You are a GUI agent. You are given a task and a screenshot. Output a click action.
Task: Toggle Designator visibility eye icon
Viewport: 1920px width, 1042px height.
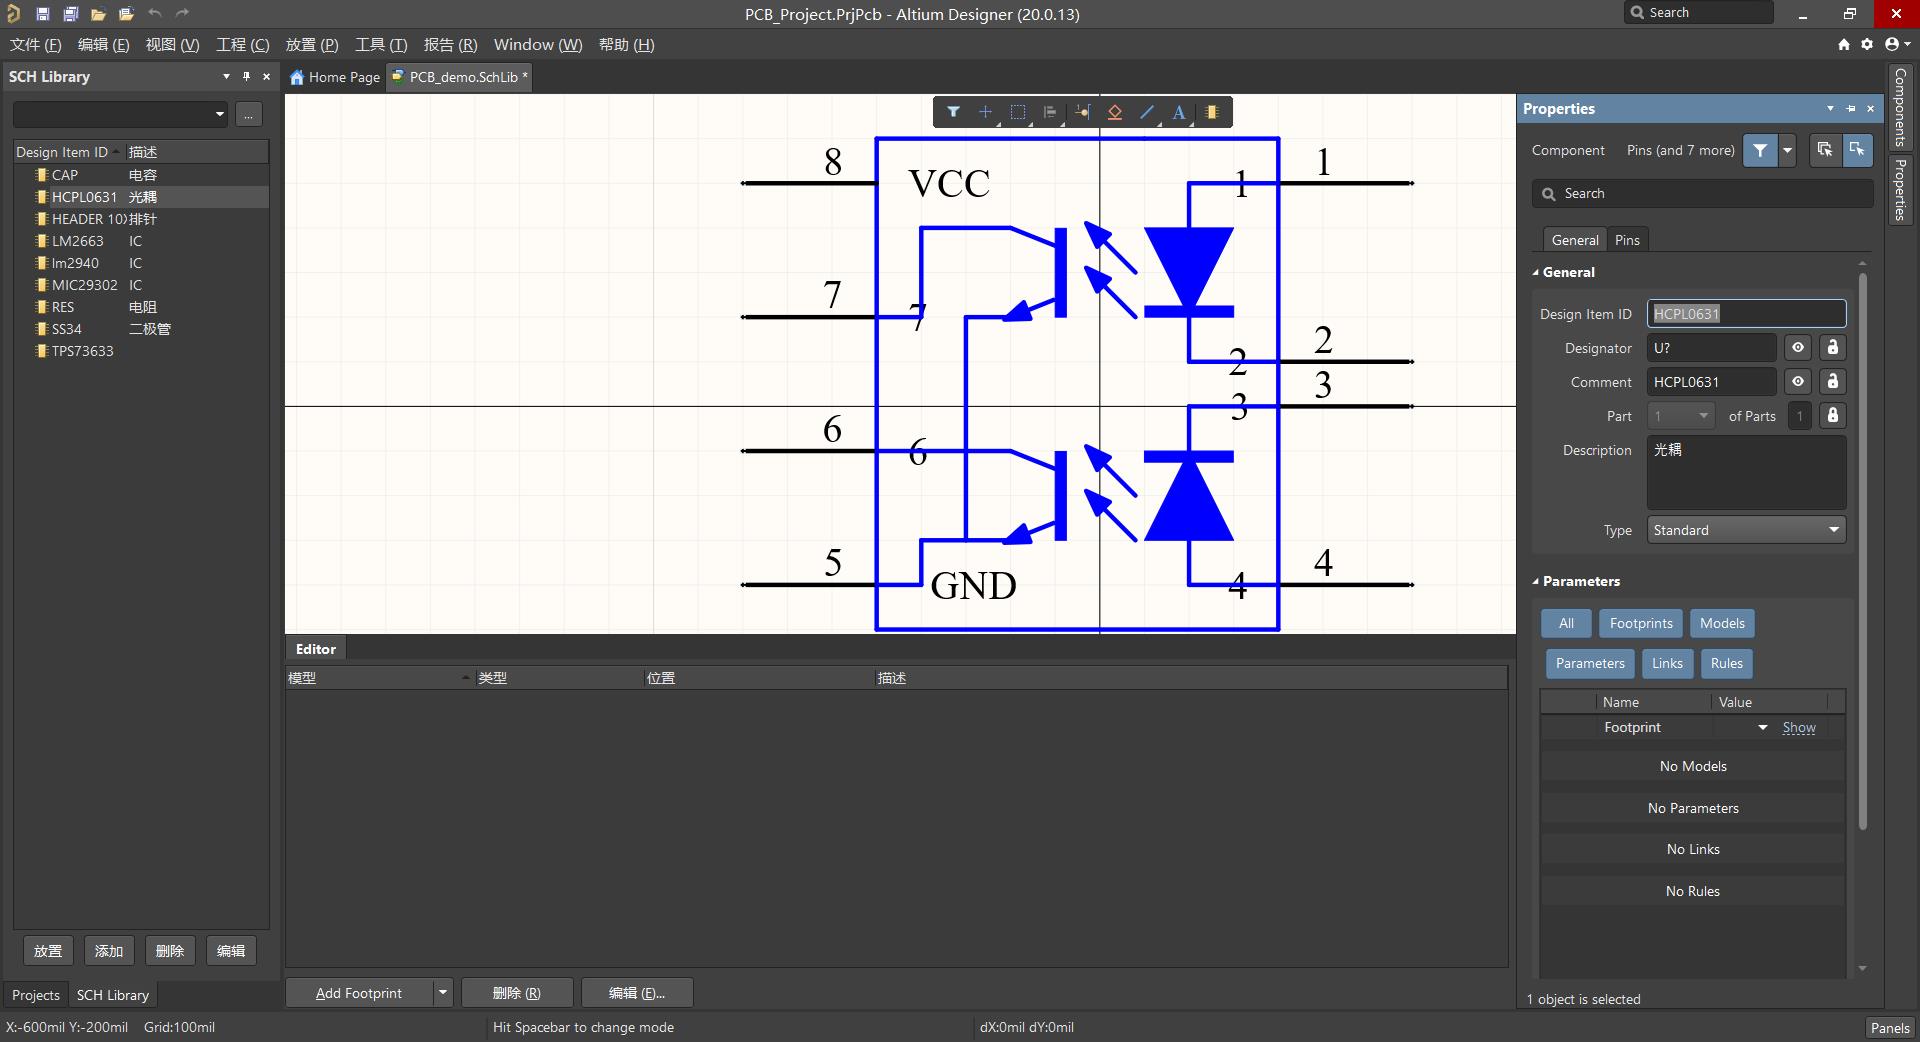click(1798, 348)
